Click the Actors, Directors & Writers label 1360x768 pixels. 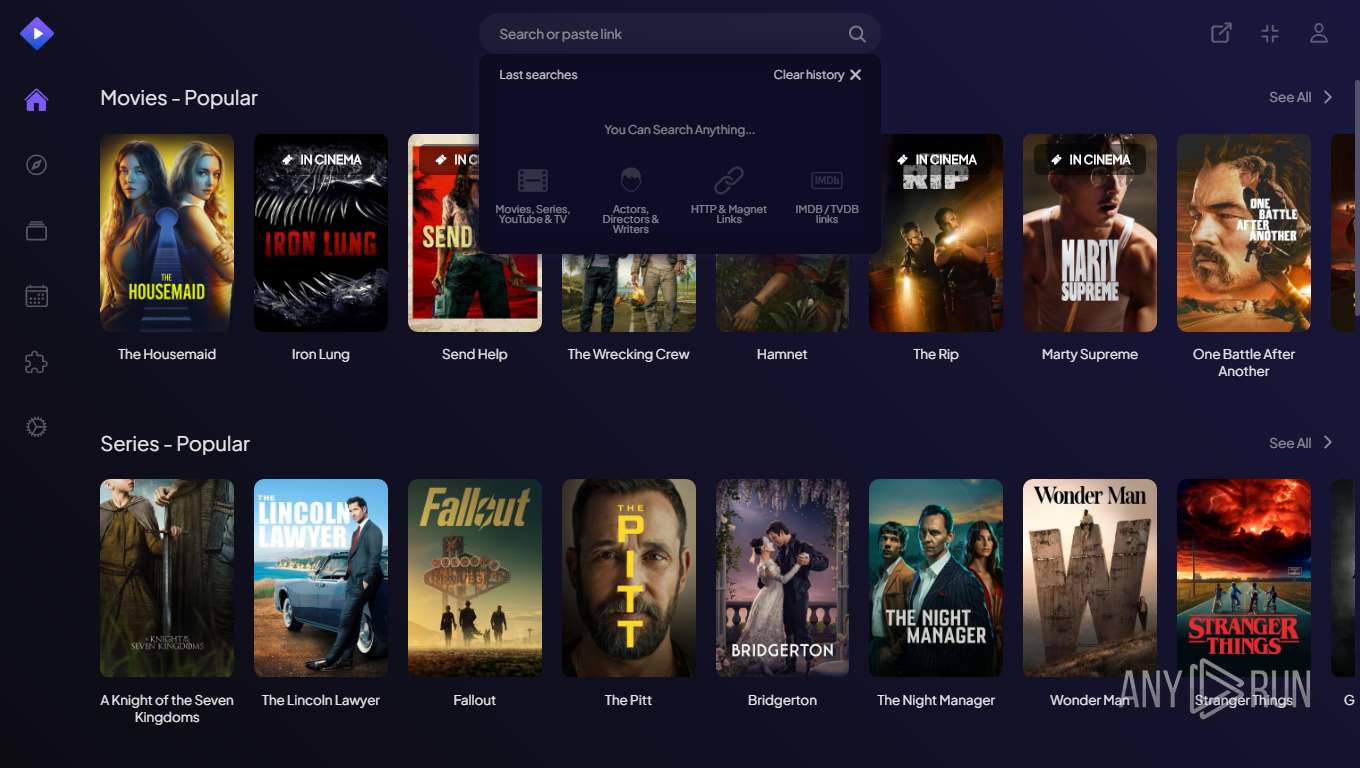[631, 219]
